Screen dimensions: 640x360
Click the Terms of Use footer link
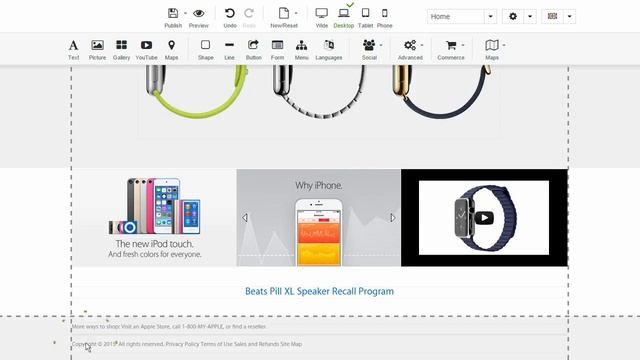(x=217, y=344)
